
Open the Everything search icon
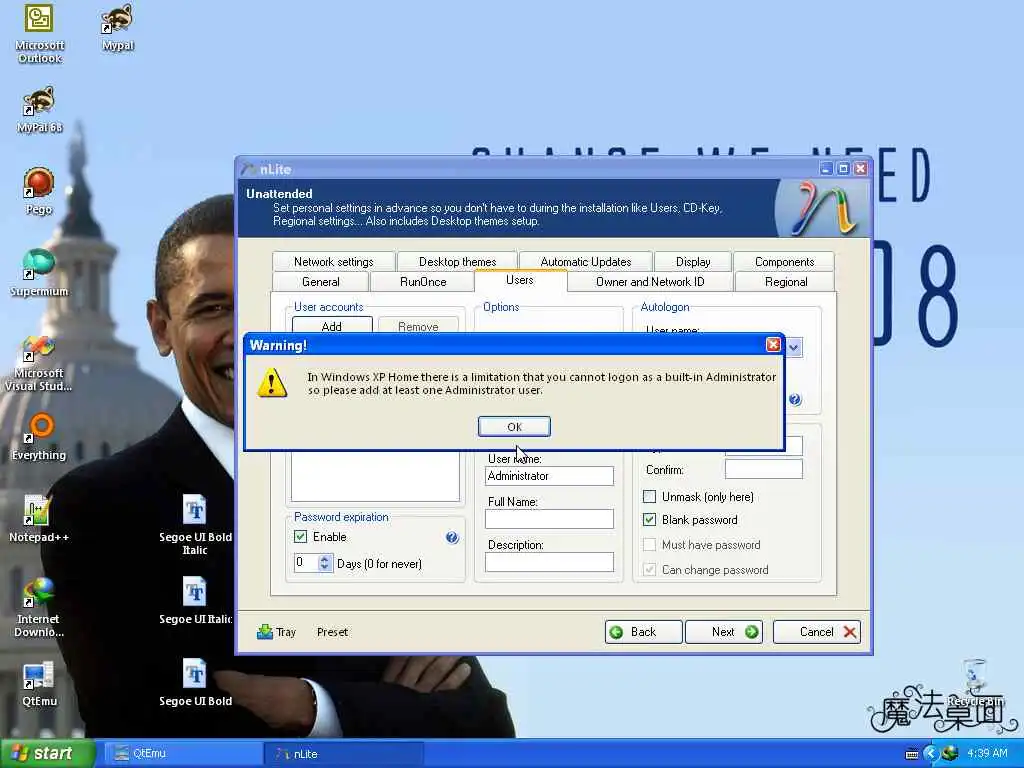tap(39, 436)
